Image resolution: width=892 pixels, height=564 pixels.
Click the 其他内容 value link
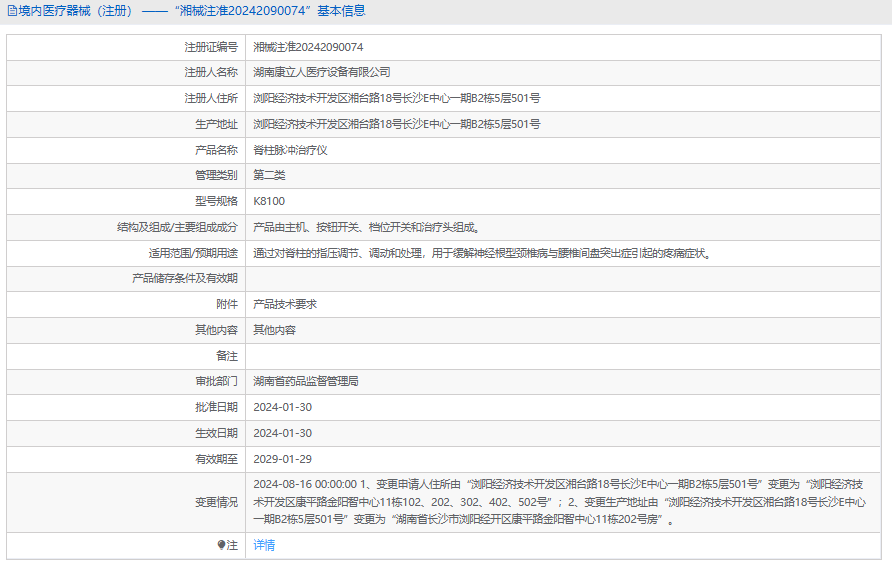click(274, 330)
